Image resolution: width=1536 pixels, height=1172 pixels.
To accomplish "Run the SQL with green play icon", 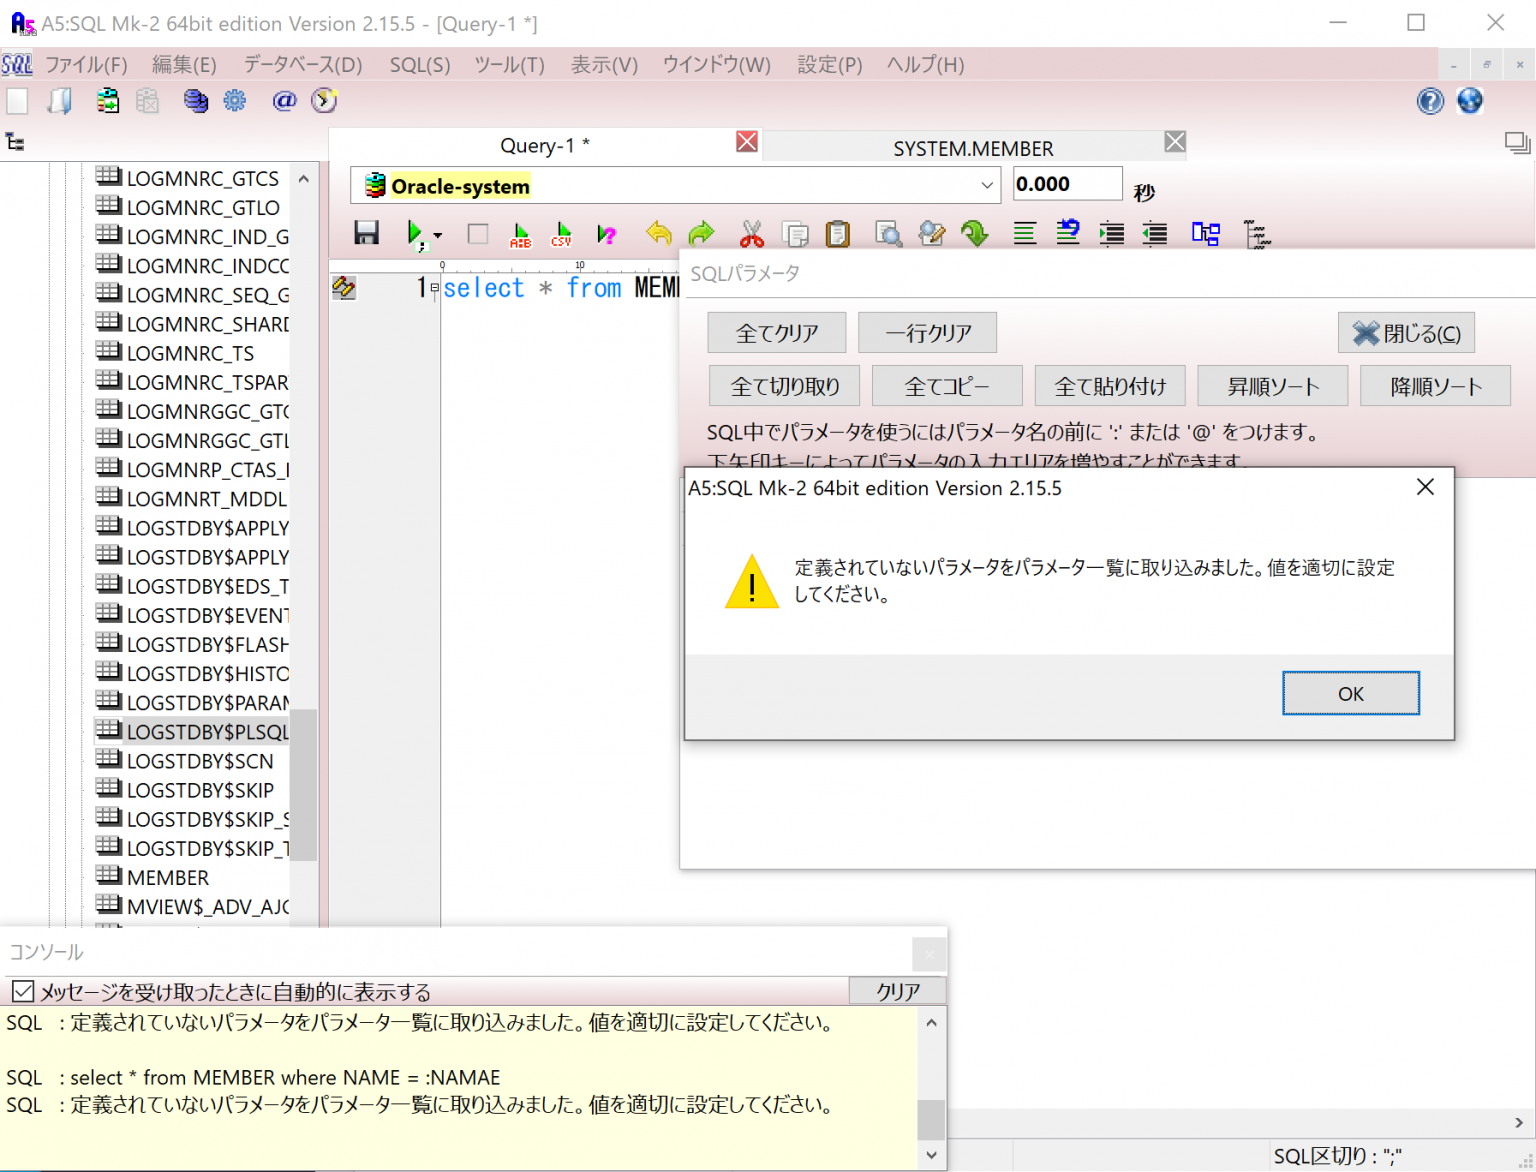I will coord(414,234).
